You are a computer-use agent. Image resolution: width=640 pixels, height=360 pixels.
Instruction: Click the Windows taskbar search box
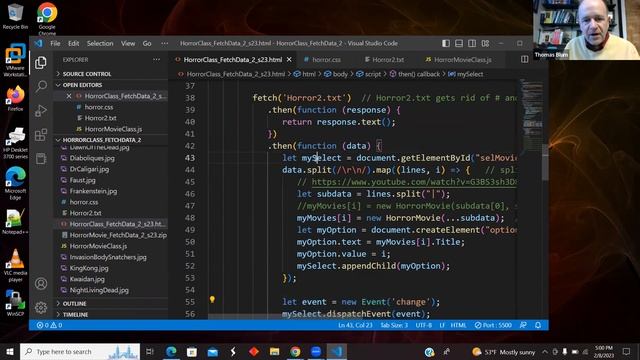80,351
